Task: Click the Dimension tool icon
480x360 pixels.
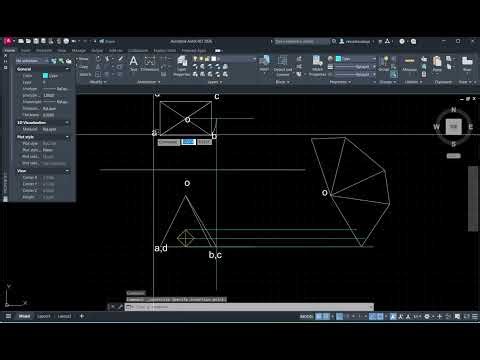Action: tap(149, 63)
